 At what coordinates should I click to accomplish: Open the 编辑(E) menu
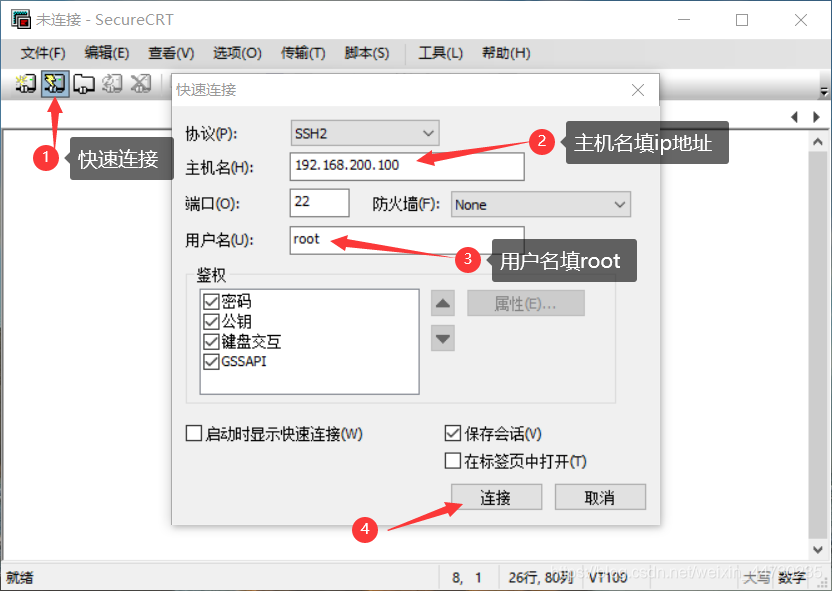coord(107,53)
